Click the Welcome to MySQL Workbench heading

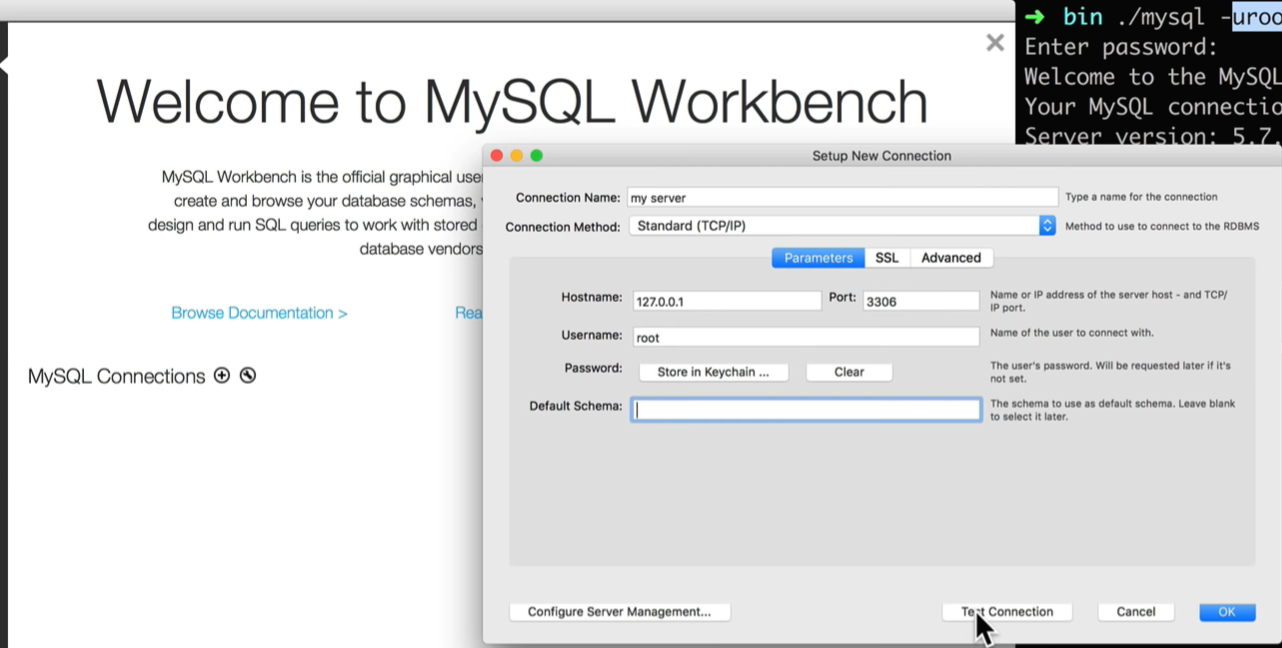pyautogui.click(x=512, y=101)
